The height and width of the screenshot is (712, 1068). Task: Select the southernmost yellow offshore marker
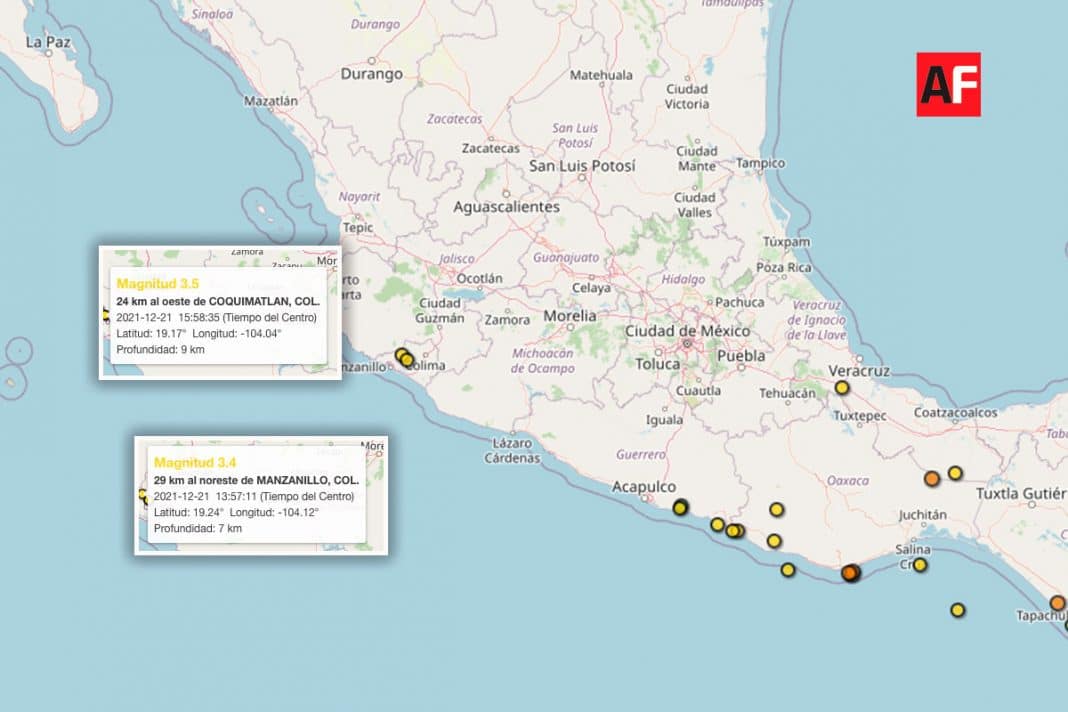[x=958, y=610]
